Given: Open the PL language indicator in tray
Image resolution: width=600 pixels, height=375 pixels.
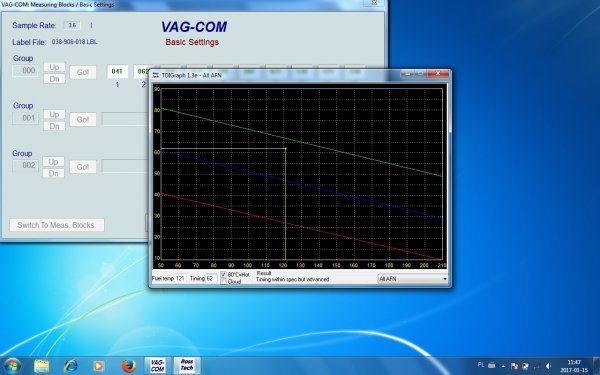Looking at the screenshot, I should (x=481, y=365).
